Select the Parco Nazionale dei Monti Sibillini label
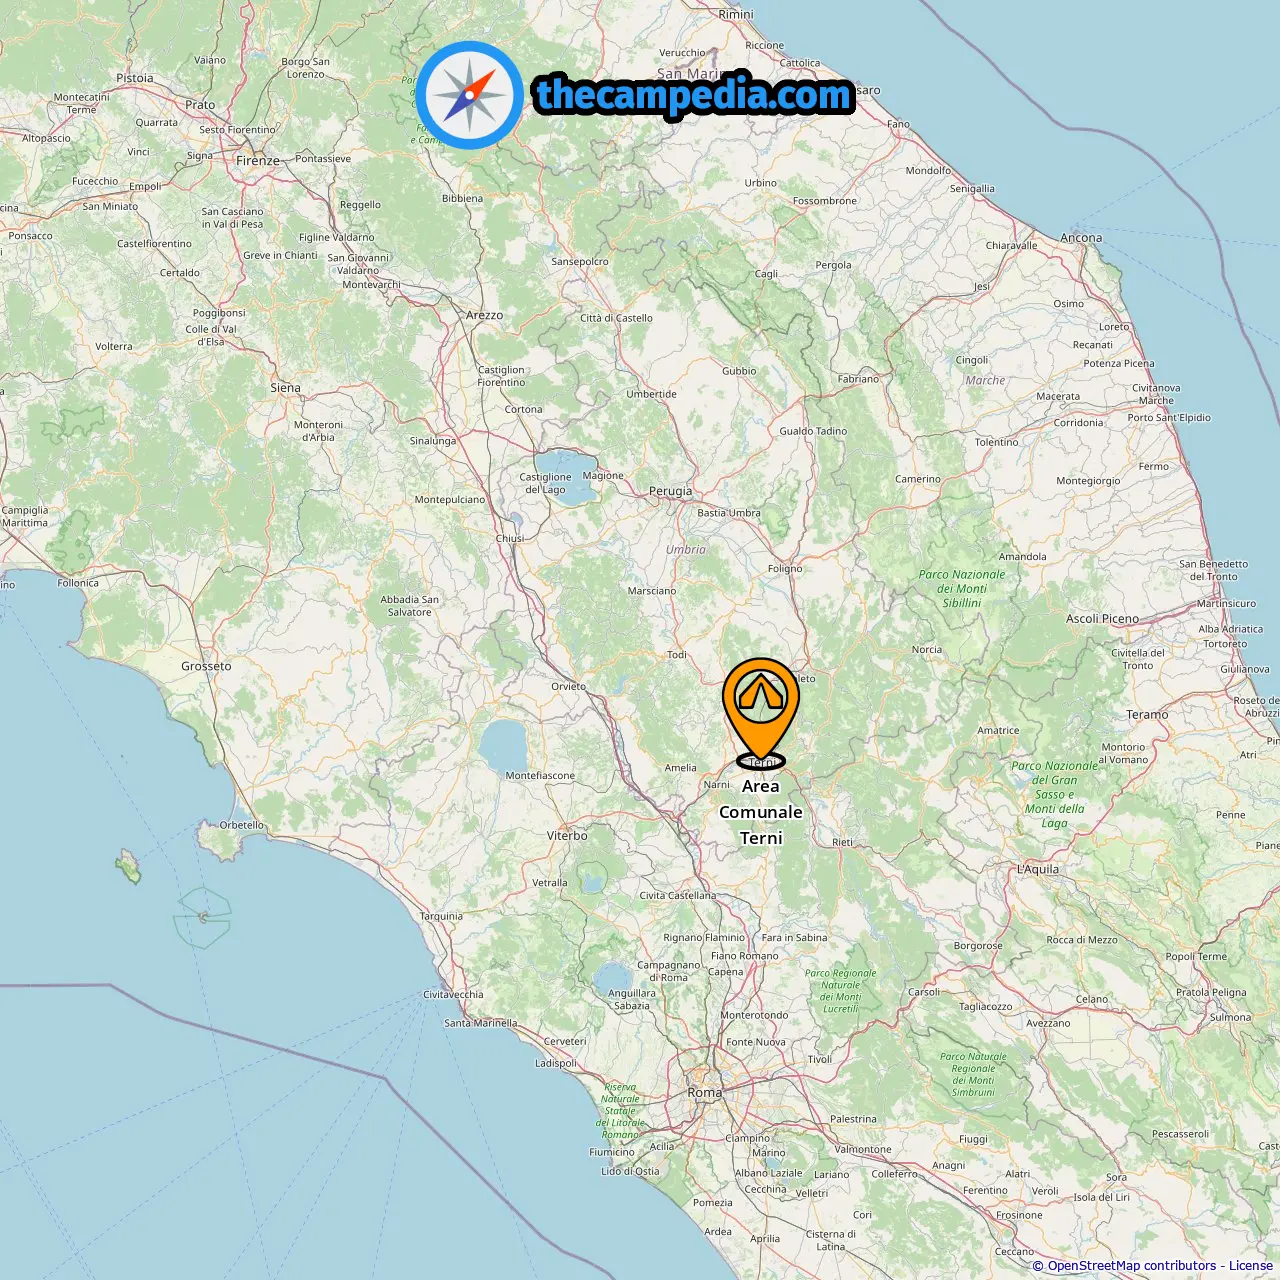1280x1280 pixels. click(962, 589)
